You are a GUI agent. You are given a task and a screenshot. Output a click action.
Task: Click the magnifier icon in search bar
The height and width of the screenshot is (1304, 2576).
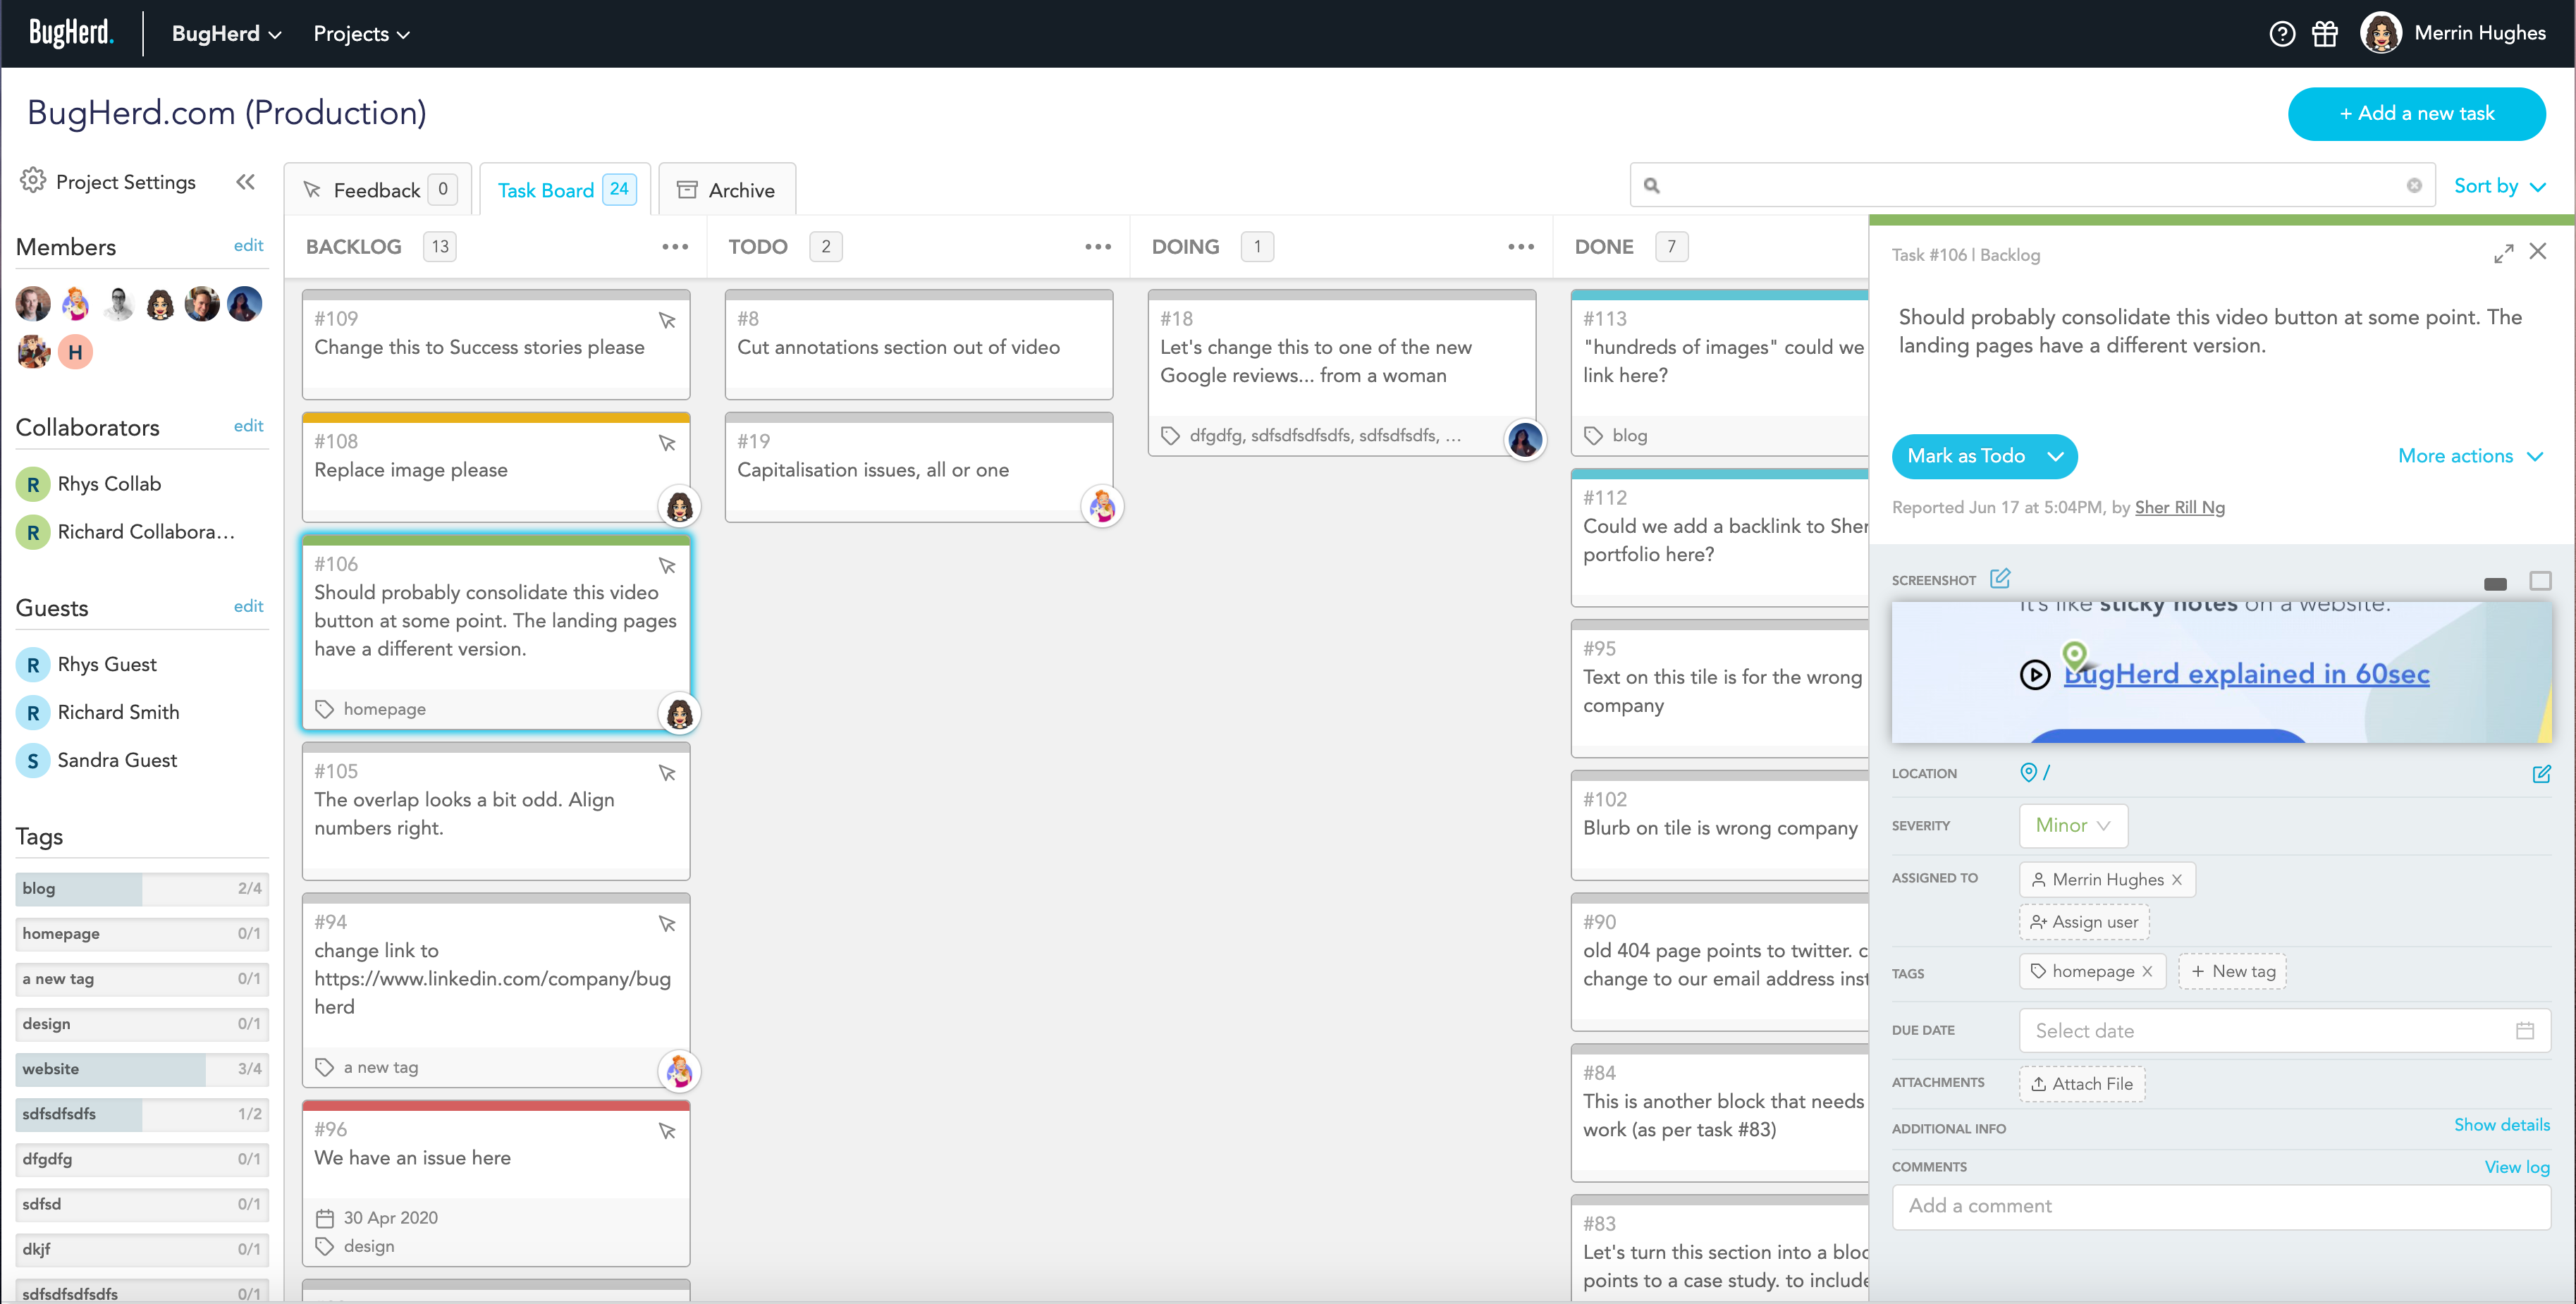pos(1652,186)
